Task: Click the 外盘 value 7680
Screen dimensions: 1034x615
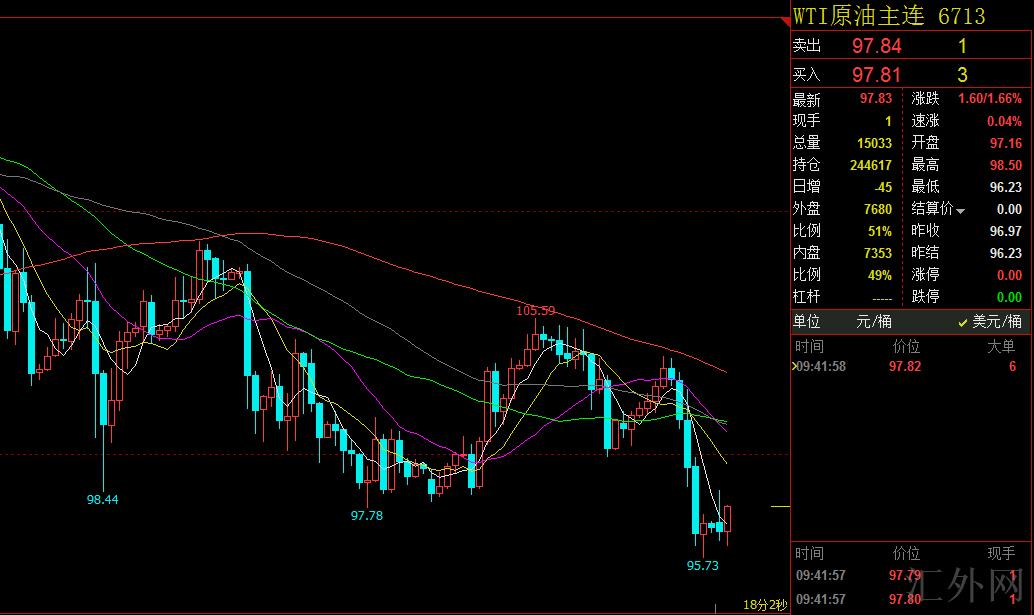Action: point(878,209)
